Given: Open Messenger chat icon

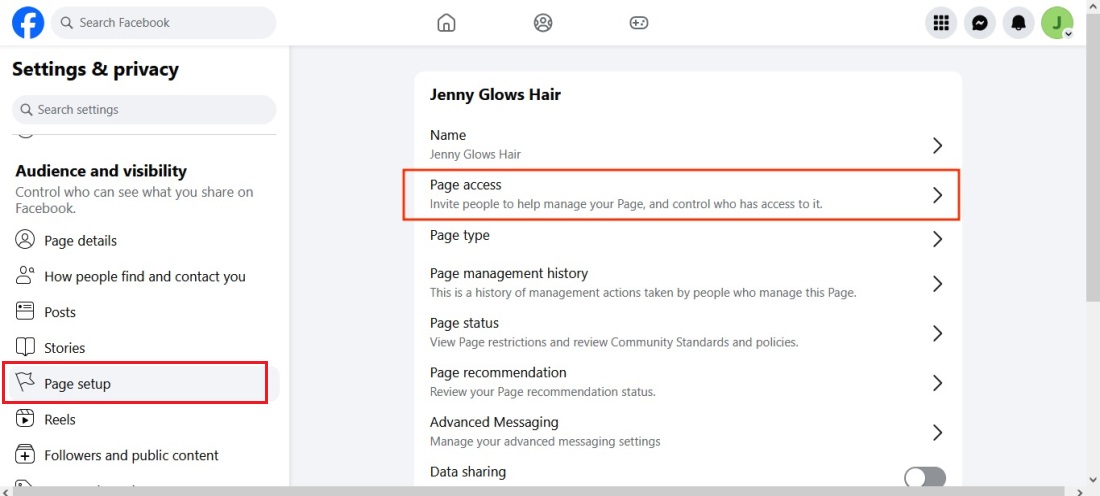Looking at the screenshot, I should click(980, 23).
